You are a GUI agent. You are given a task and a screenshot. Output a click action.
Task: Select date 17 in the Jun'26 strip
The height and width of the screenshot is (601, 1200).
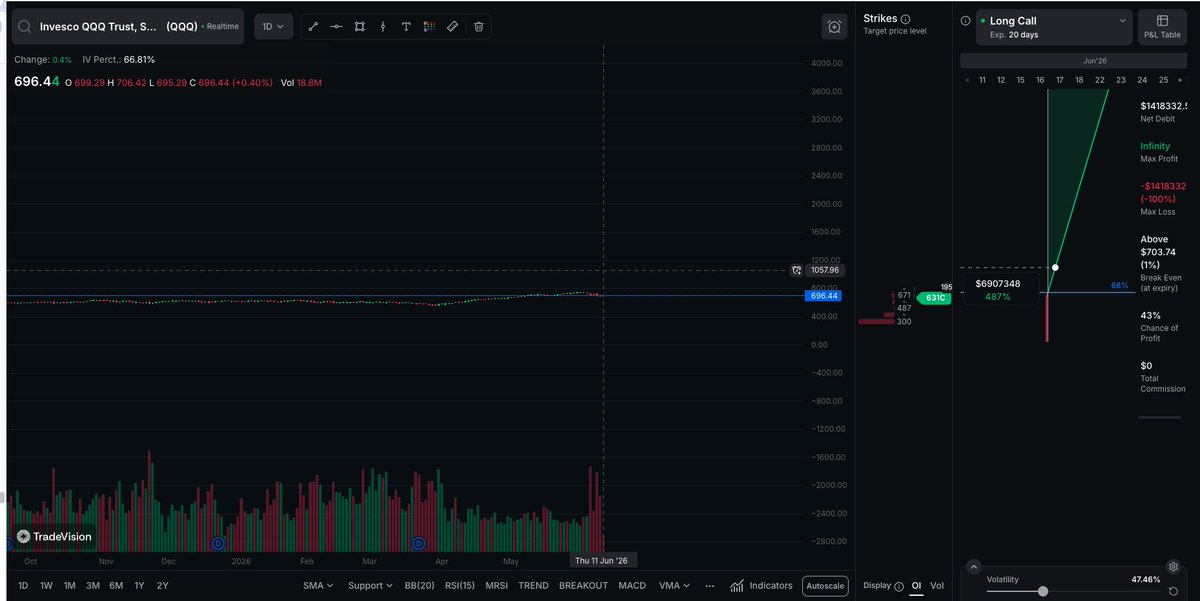click(x=1059, y=80)
